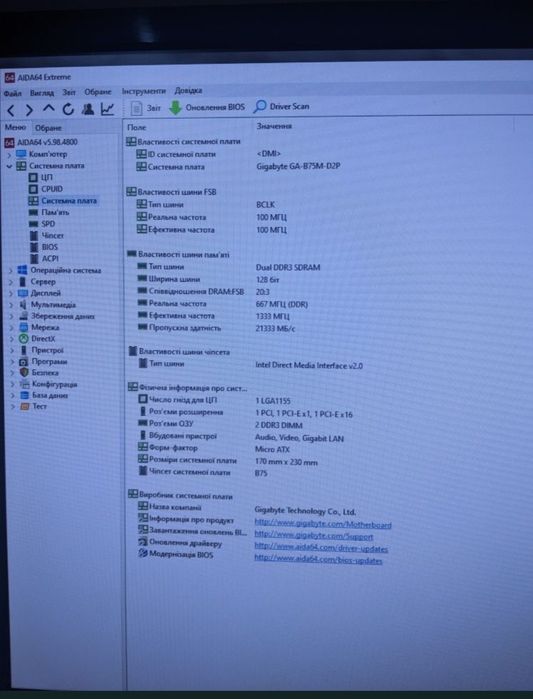533x699 pixels.
Task: Click the Forward navigation arrow
Action: [29, 110]
